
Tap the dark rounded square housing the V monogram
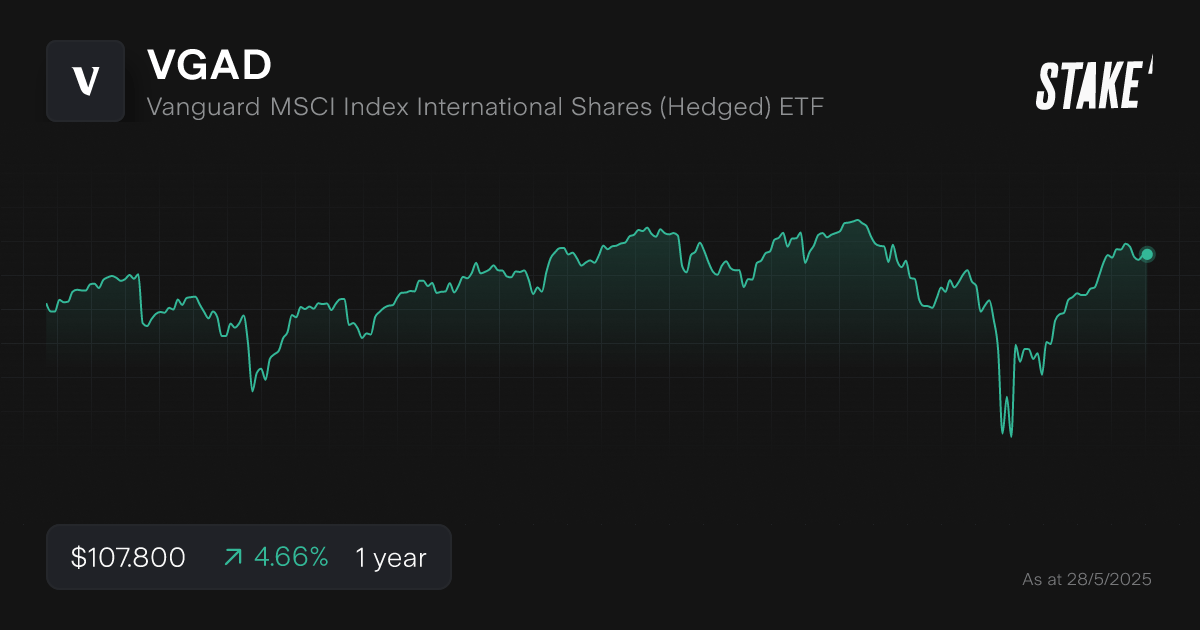85,82
